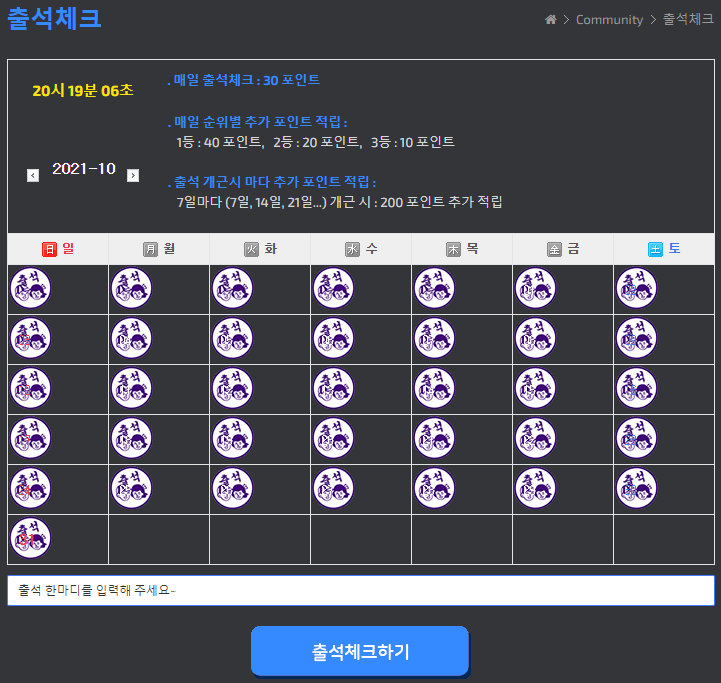
Task: Click the 출석체크 breadcrumb link
Action: pos(688,20)
